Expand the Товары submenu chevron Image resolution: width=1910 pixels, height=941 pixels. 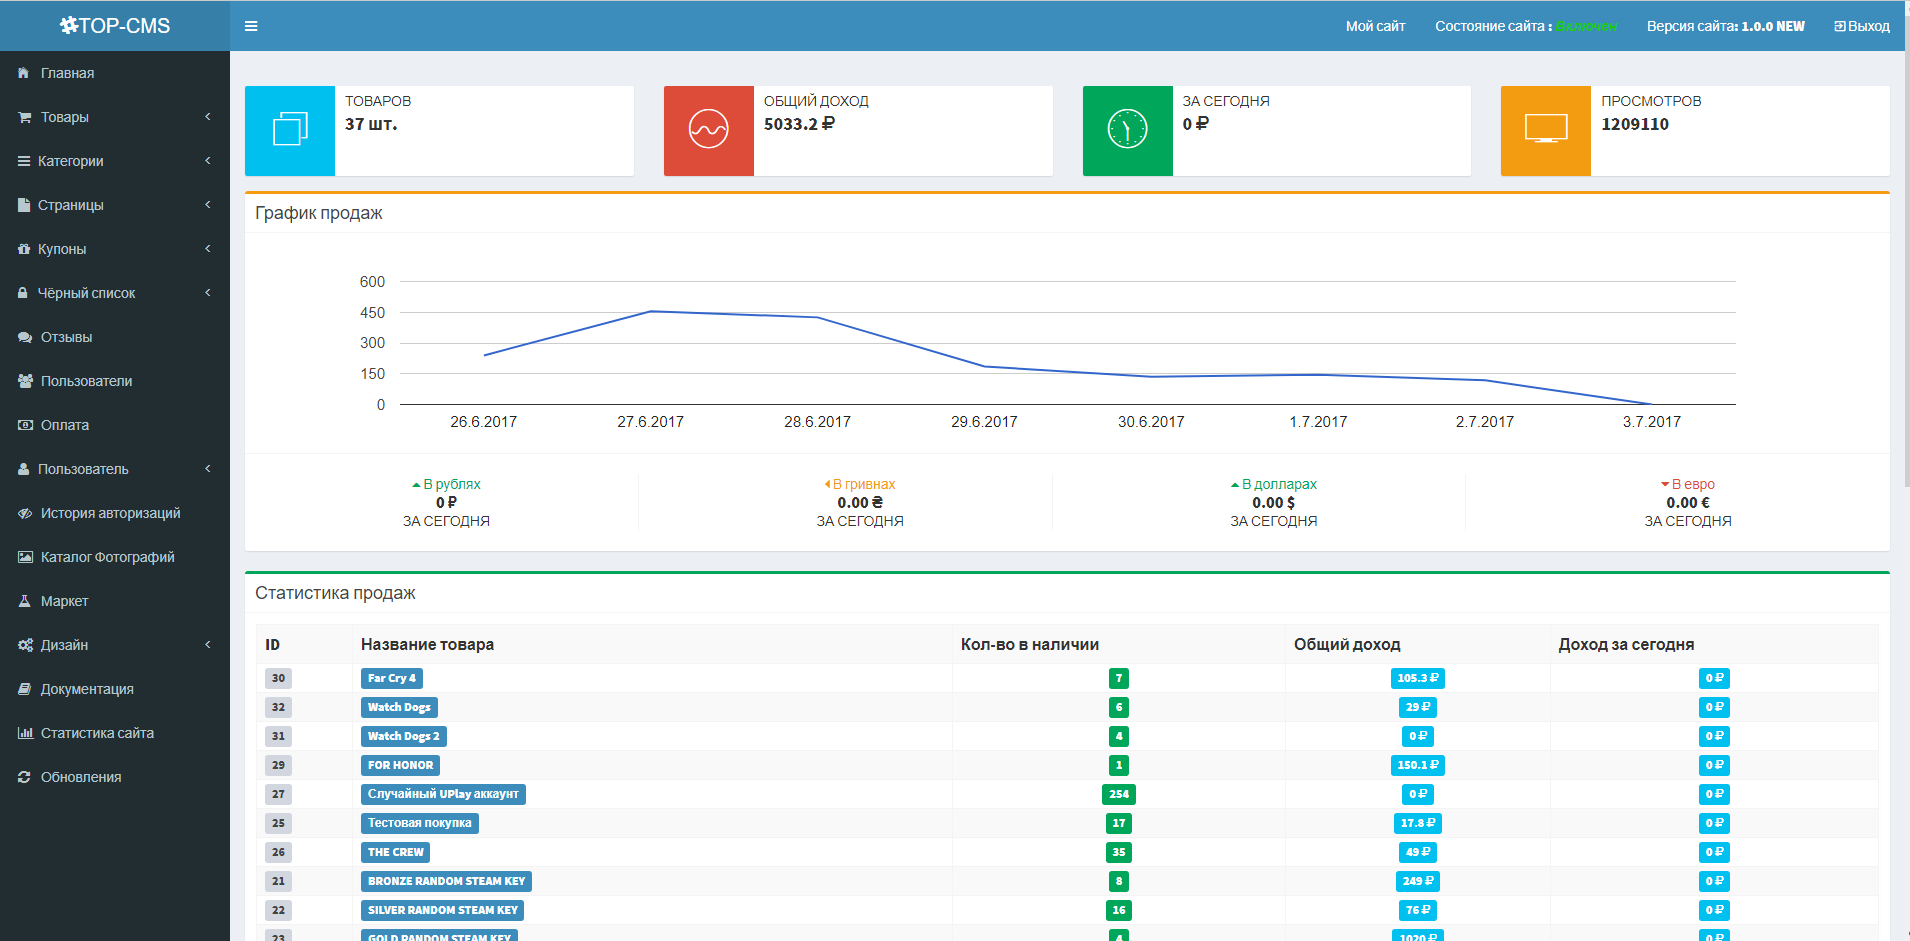coord(208,117)
